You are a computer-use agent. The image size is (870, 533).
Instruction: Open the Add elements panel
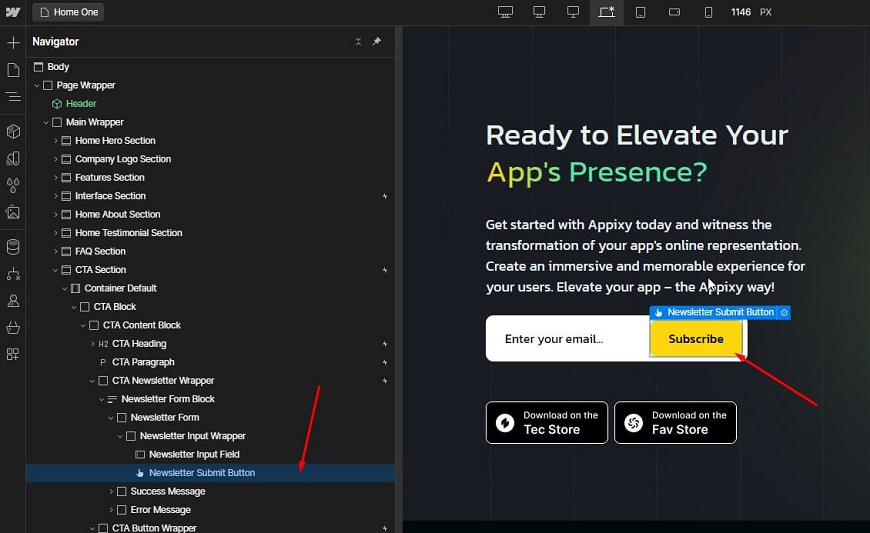[x=13, y=43]
